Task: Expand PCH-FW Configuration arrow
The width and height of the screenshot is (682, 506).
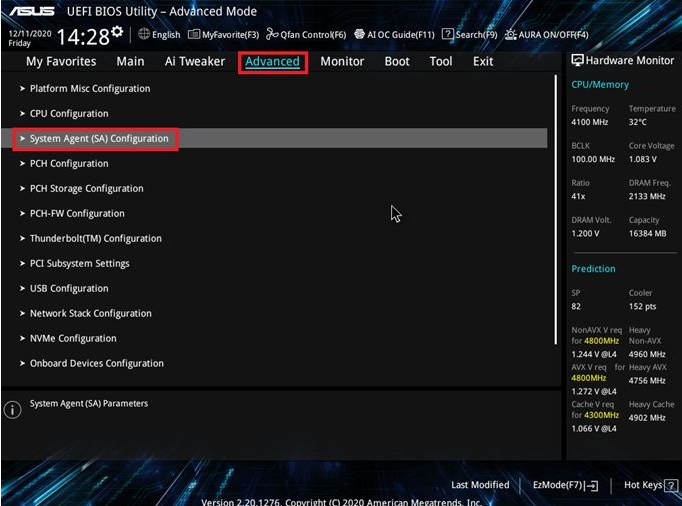Action: (x=22, y=214)
